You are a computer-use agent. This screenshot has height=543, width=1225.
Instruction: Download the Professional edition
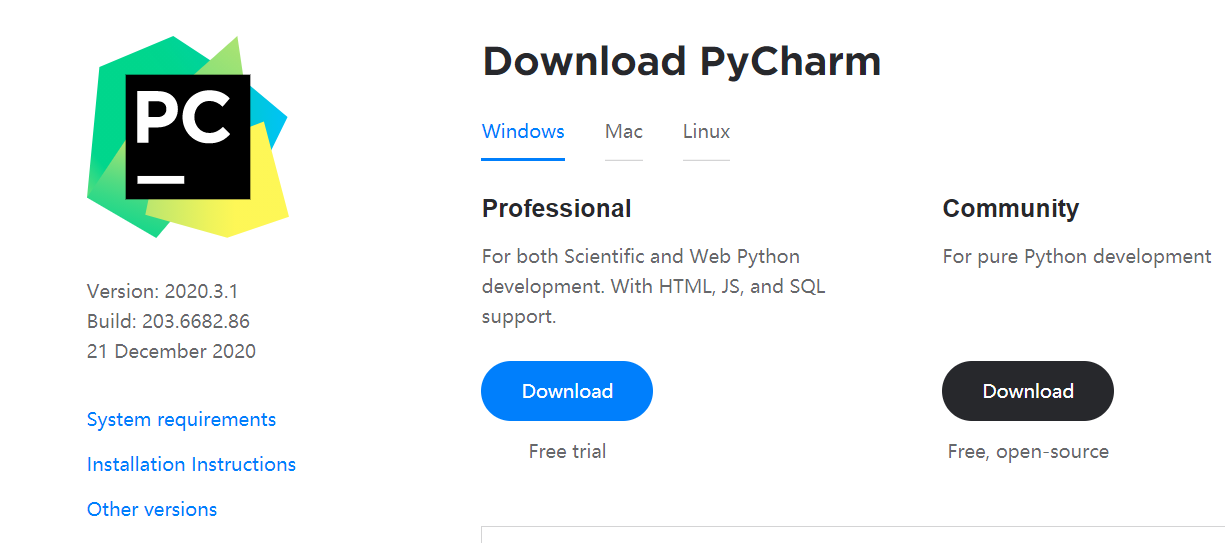(x=567, y=391)
